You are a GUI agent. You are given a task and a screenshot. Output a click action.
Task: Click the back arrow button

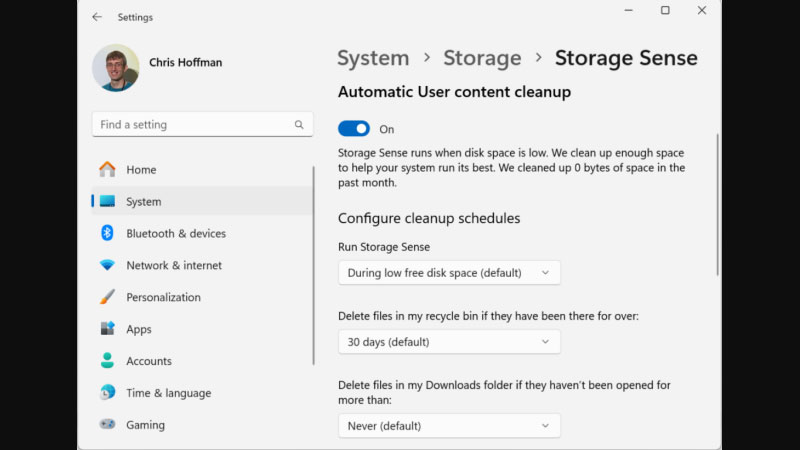pos(97,17)
